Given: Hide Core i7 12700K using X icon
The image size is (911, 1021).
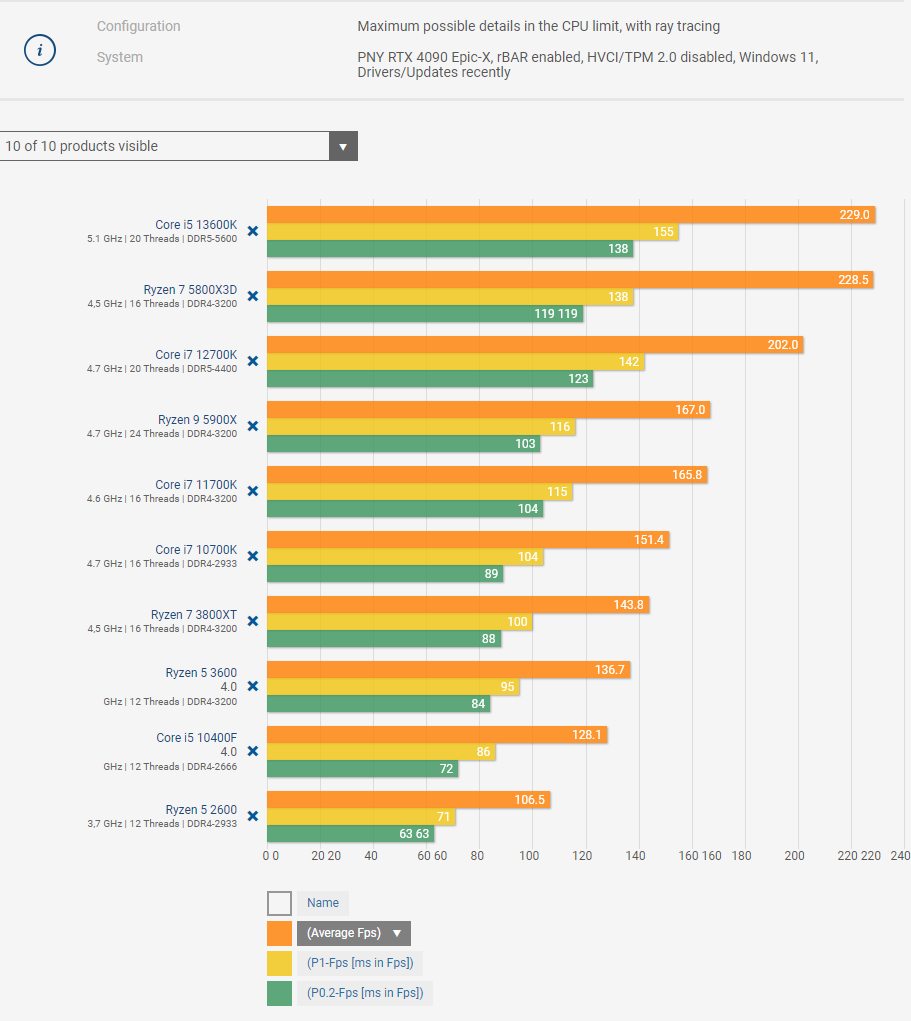Looking at the screenshot, I should click(x=253, y=361).
